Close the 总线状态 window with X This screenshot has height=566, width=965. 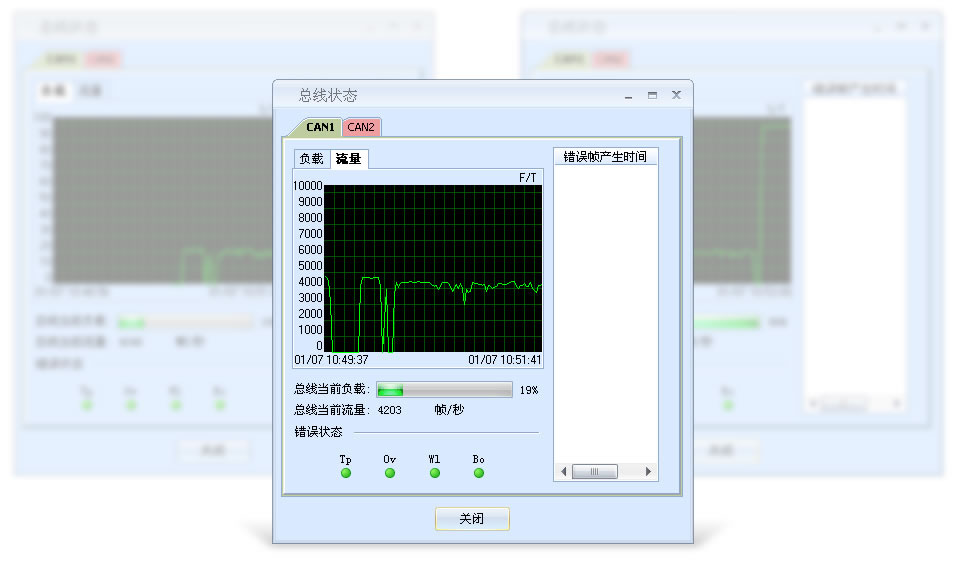coord(676,95)
